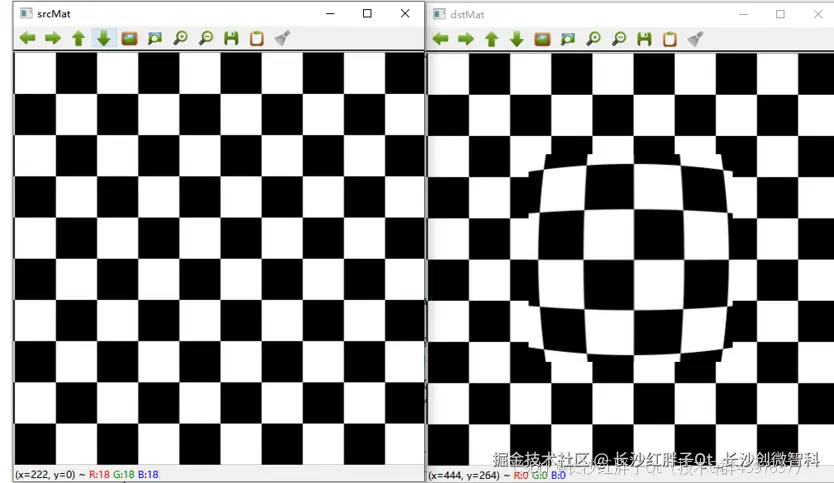Click the dstMat title text

(467, 15)
